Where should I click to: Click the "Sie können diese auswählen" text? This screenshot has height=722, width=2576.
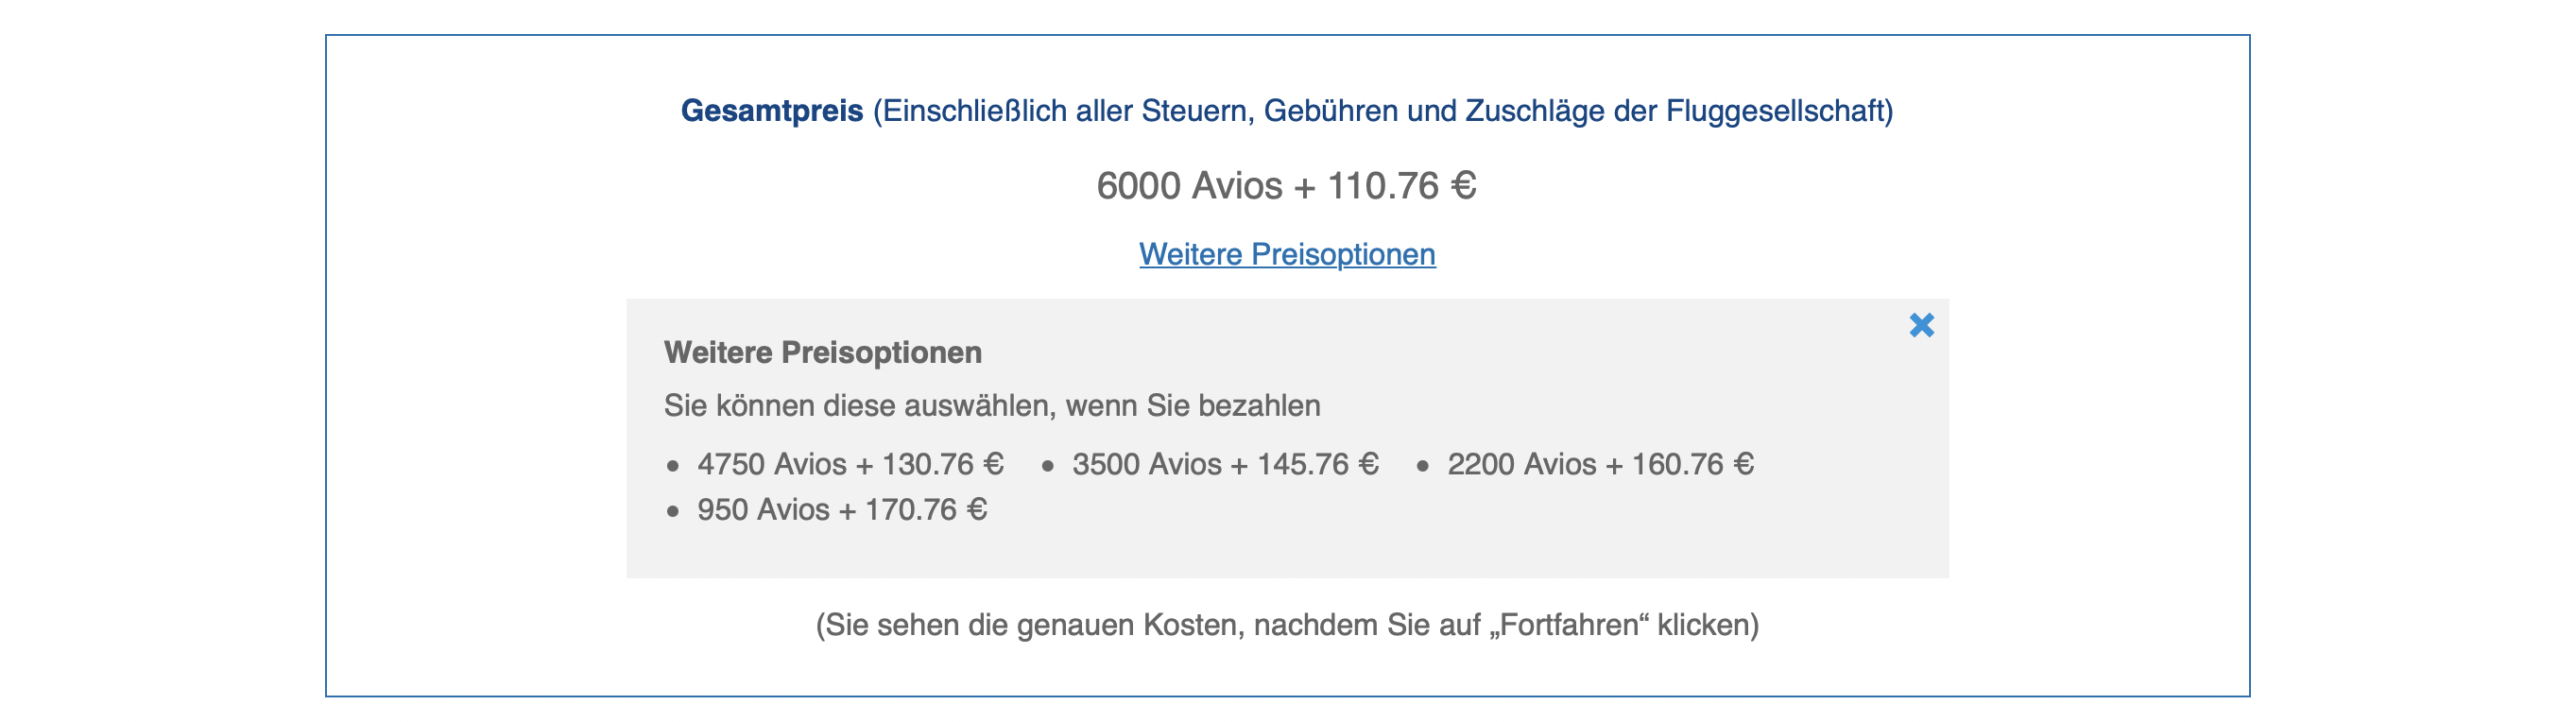[860, 406]
